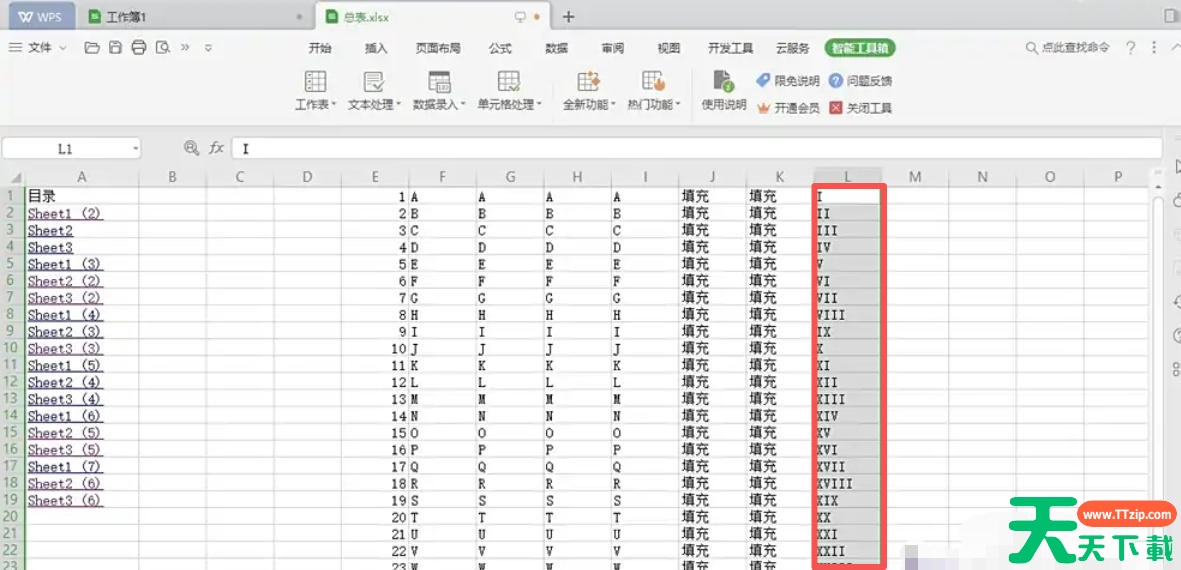This screenshot has width=1181, height=570.
Task: Open the 数据录入 tool dropdown
Action: pos(439,90)
